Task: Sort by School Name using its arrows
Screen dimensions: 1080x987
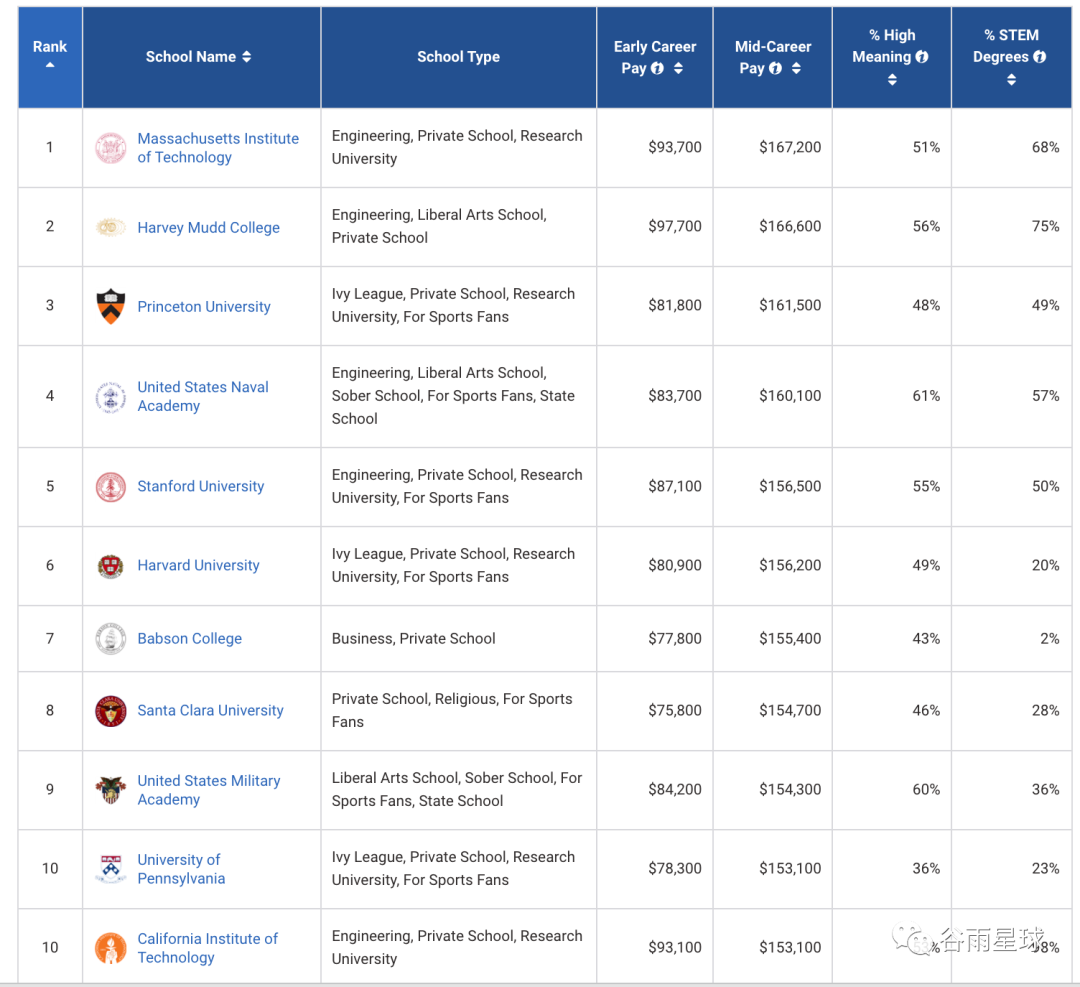Action: click(x=247, y=57)
